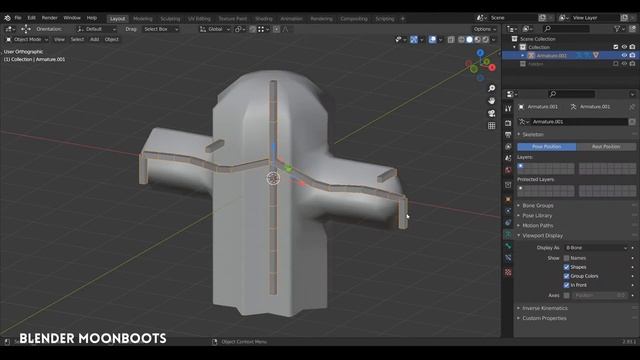Collapse the Collection tree item
Screen dimensions: 640x360
(515, 47)
